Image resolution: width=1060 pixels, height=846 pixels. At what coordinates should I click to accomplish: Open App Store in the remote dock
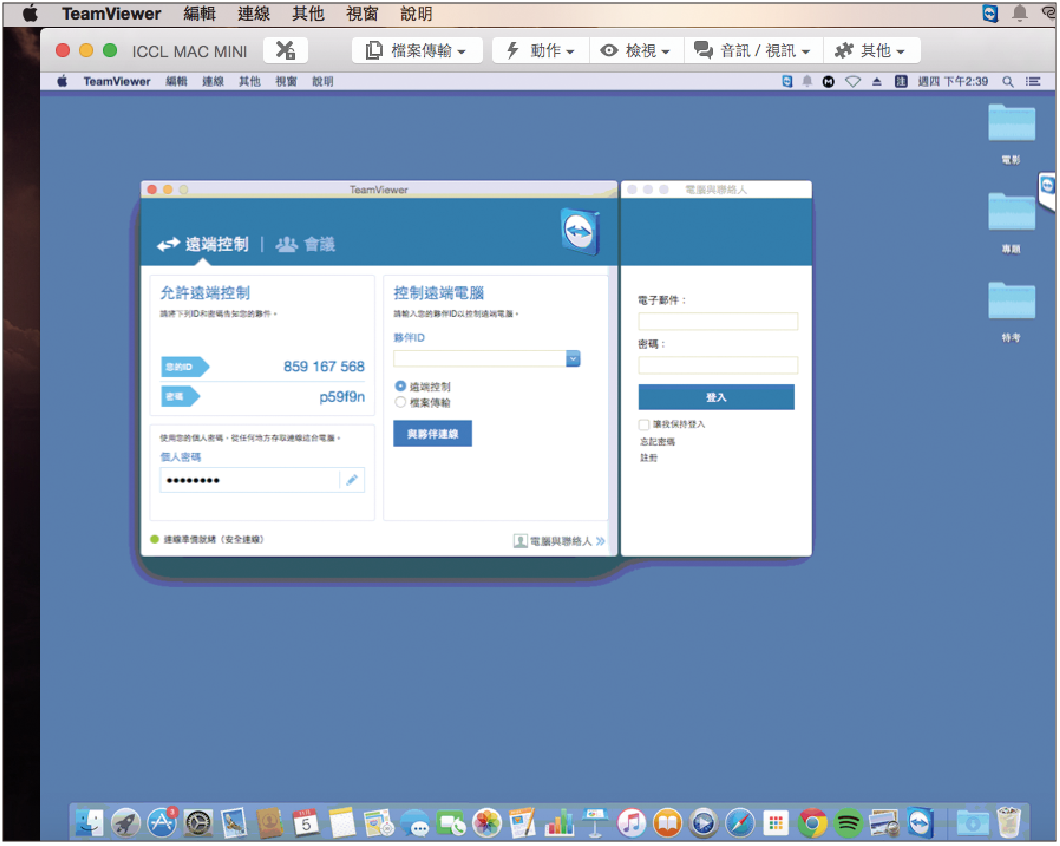coord(162,823)
